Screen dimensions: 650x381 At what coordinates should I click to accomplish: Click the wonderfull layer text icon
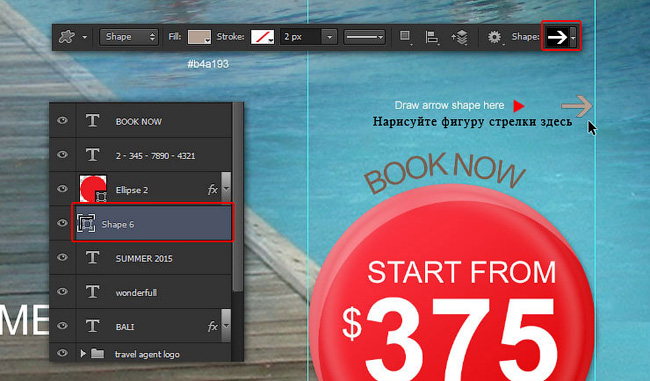pos(92,292)
